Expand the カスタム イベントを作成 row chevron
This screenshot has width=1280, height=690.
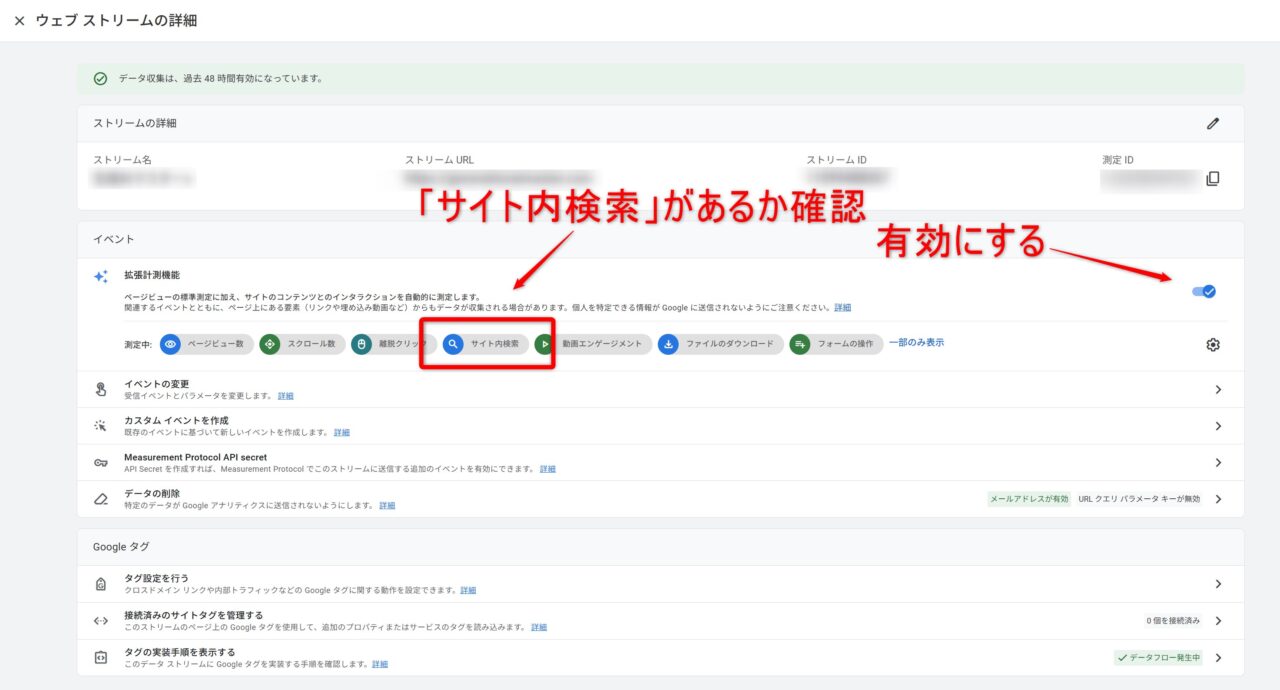(x=1217, y=426)
